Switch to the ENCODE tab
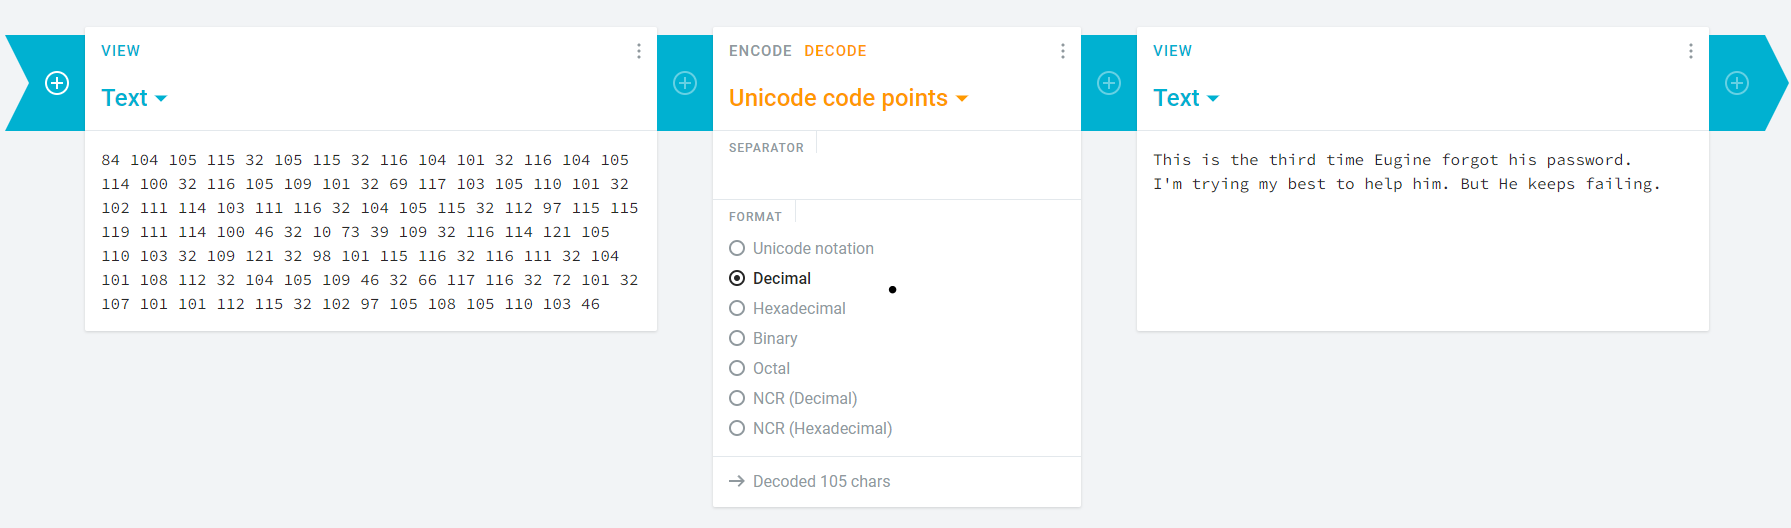The height and width of the screenshot is (528, 1791). [x=760, y=51]
